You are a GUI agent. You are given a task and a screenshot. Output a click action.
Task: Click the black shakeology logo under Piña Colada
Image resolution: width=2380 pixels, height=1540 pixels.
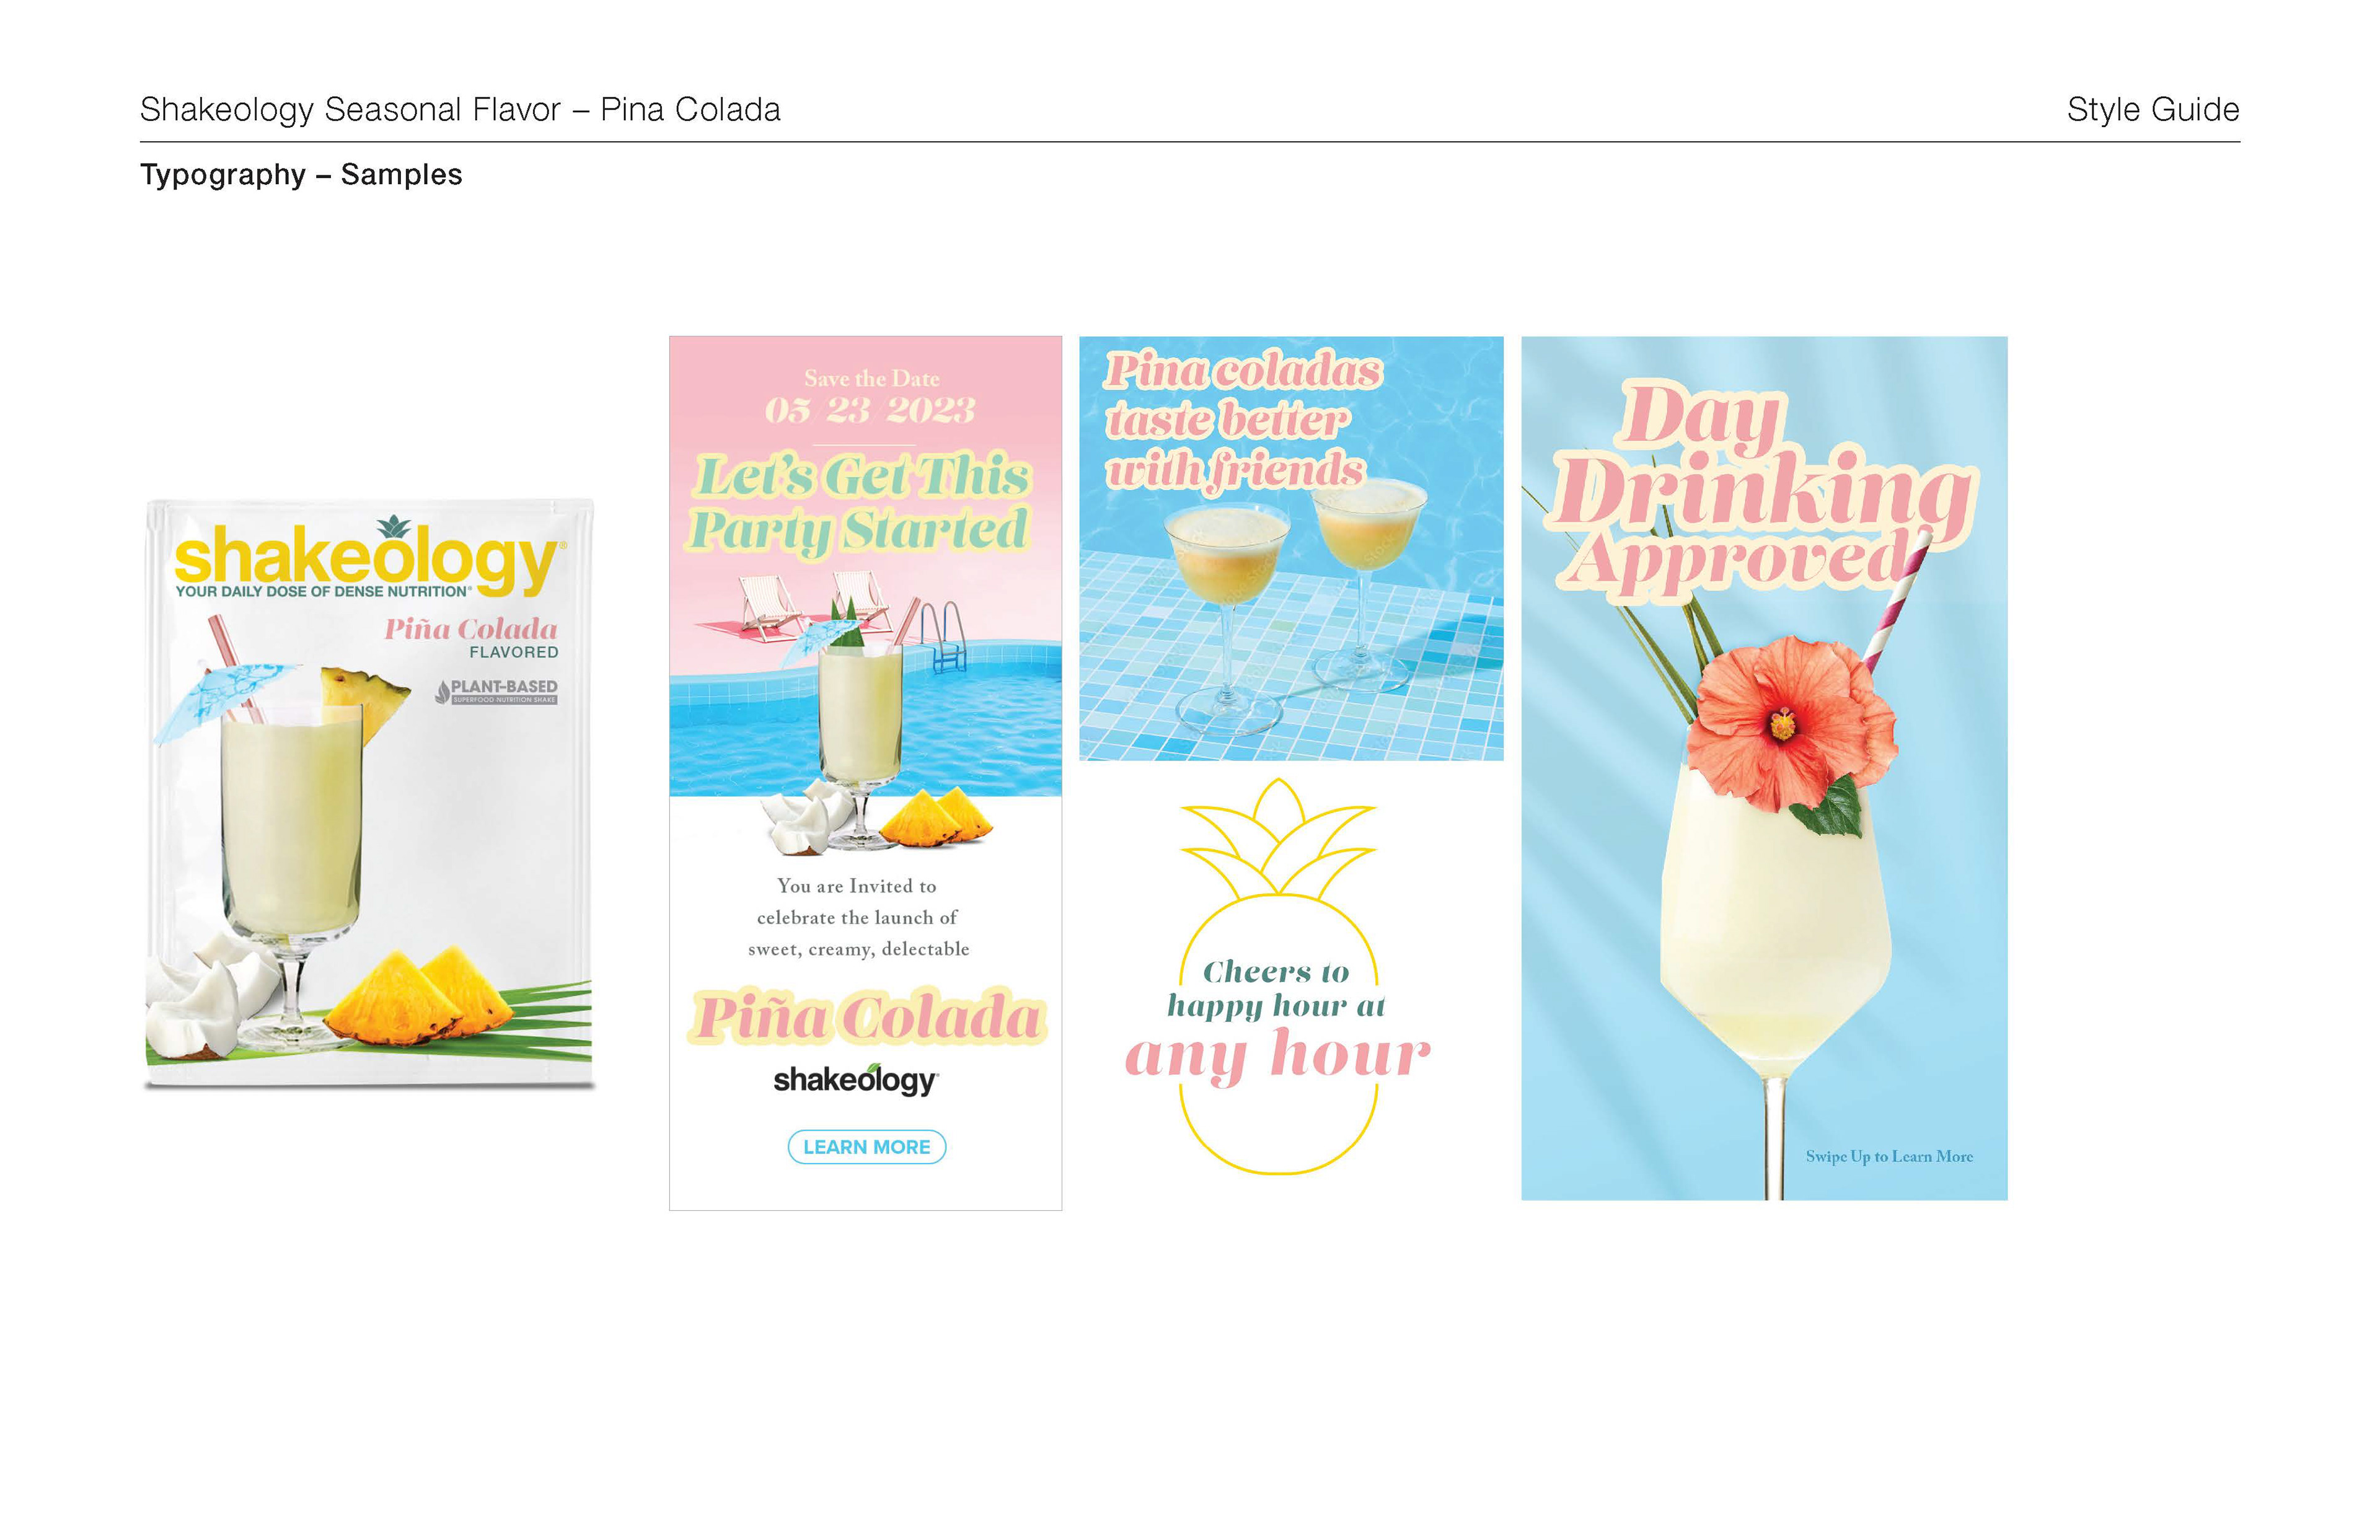pos(856,1079)
